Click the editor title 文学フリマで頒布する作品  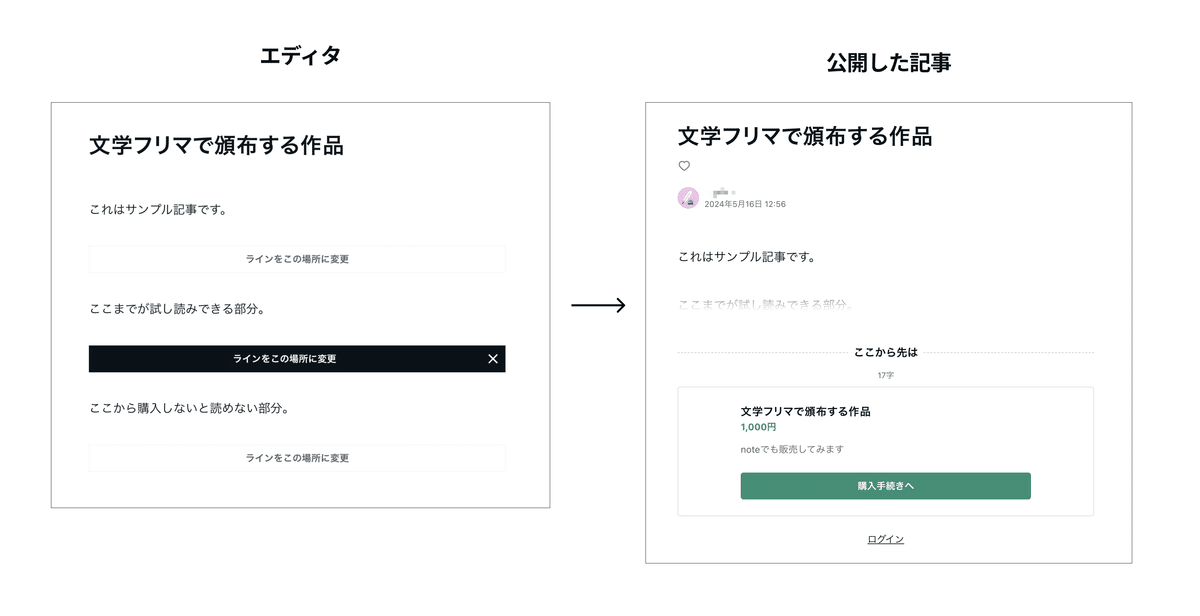coord(216,146)
